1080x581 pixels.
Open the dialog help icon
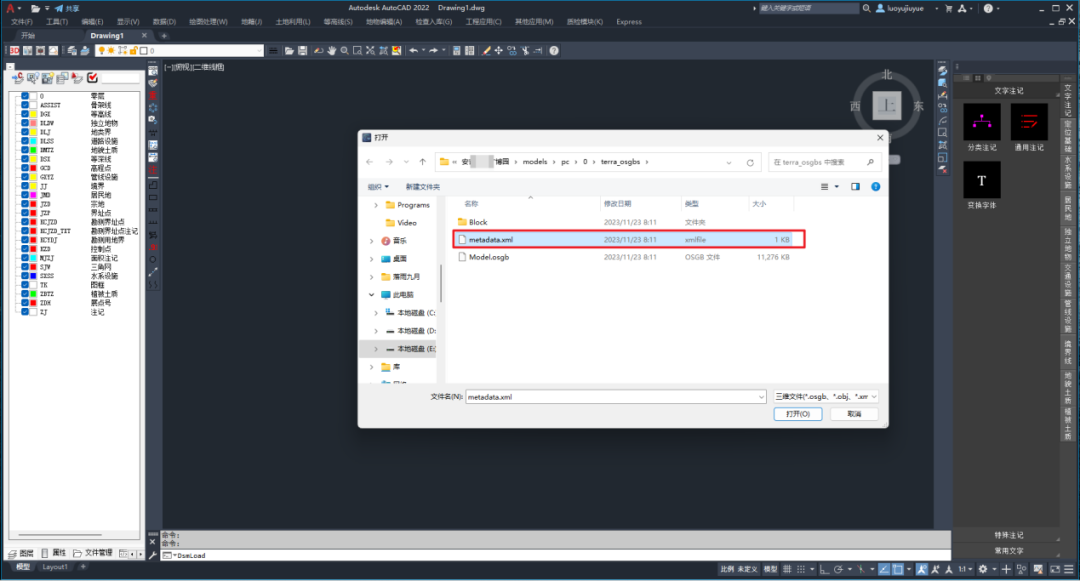pyautogui.click(x=875, y=187)
